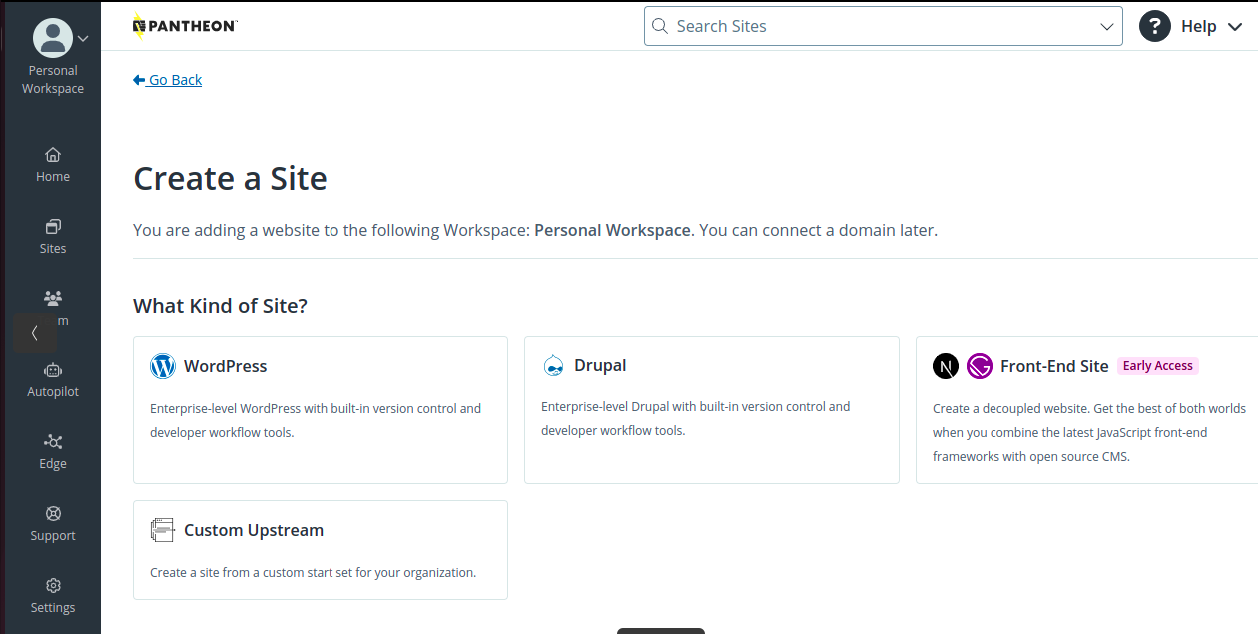Open the Sites sidebar icon
1258x634 pixels.
[53, 227]
